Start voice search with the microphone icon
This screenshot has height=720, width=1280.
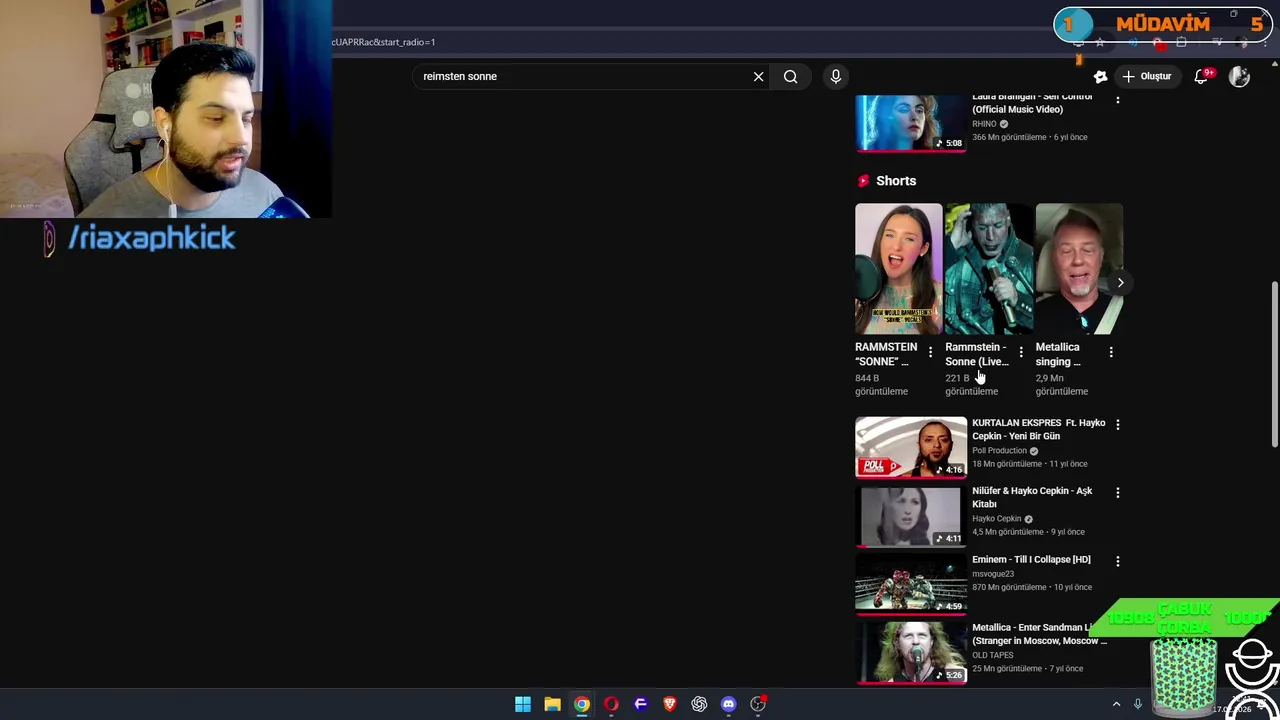[x=836, y=76]
